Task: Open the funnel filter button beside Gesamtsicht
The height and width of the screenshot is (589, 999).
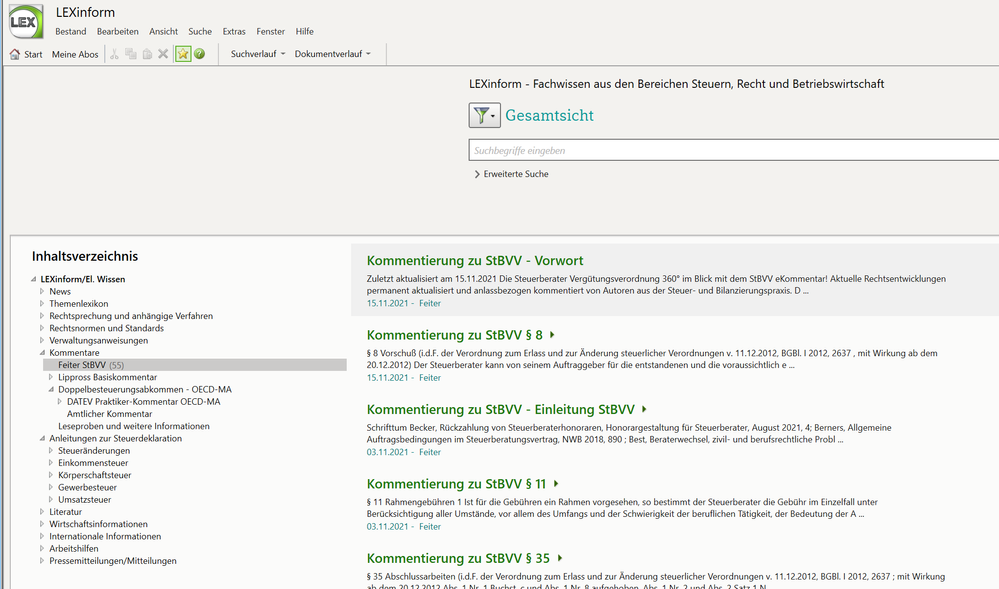Action: (x=484, y=115)
